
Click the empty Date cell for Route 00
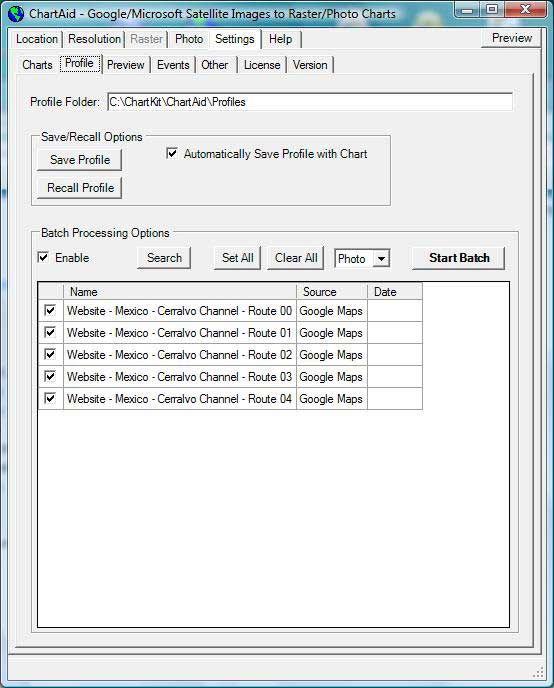pos(395,311)
